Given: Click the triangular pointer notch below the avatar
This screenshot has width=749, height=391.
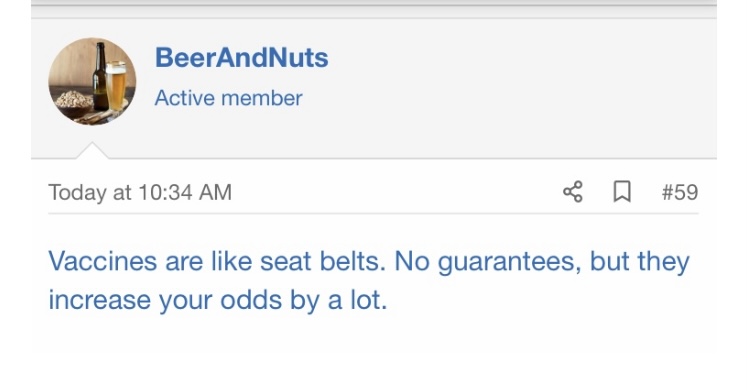Looking at the screenshot, I should coord(92,150).
